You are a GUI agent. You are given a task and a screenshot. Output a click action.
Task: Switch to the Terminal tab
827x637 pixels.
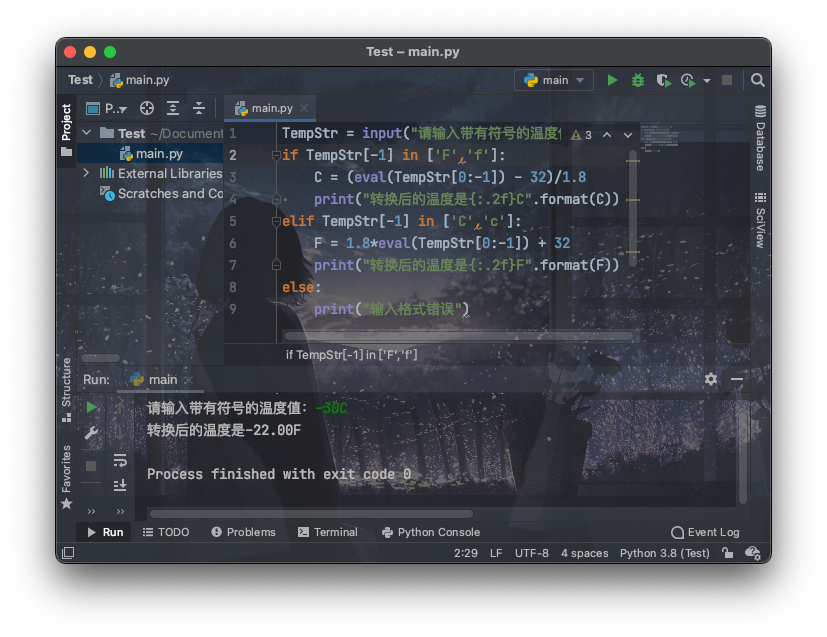(327, 532)
